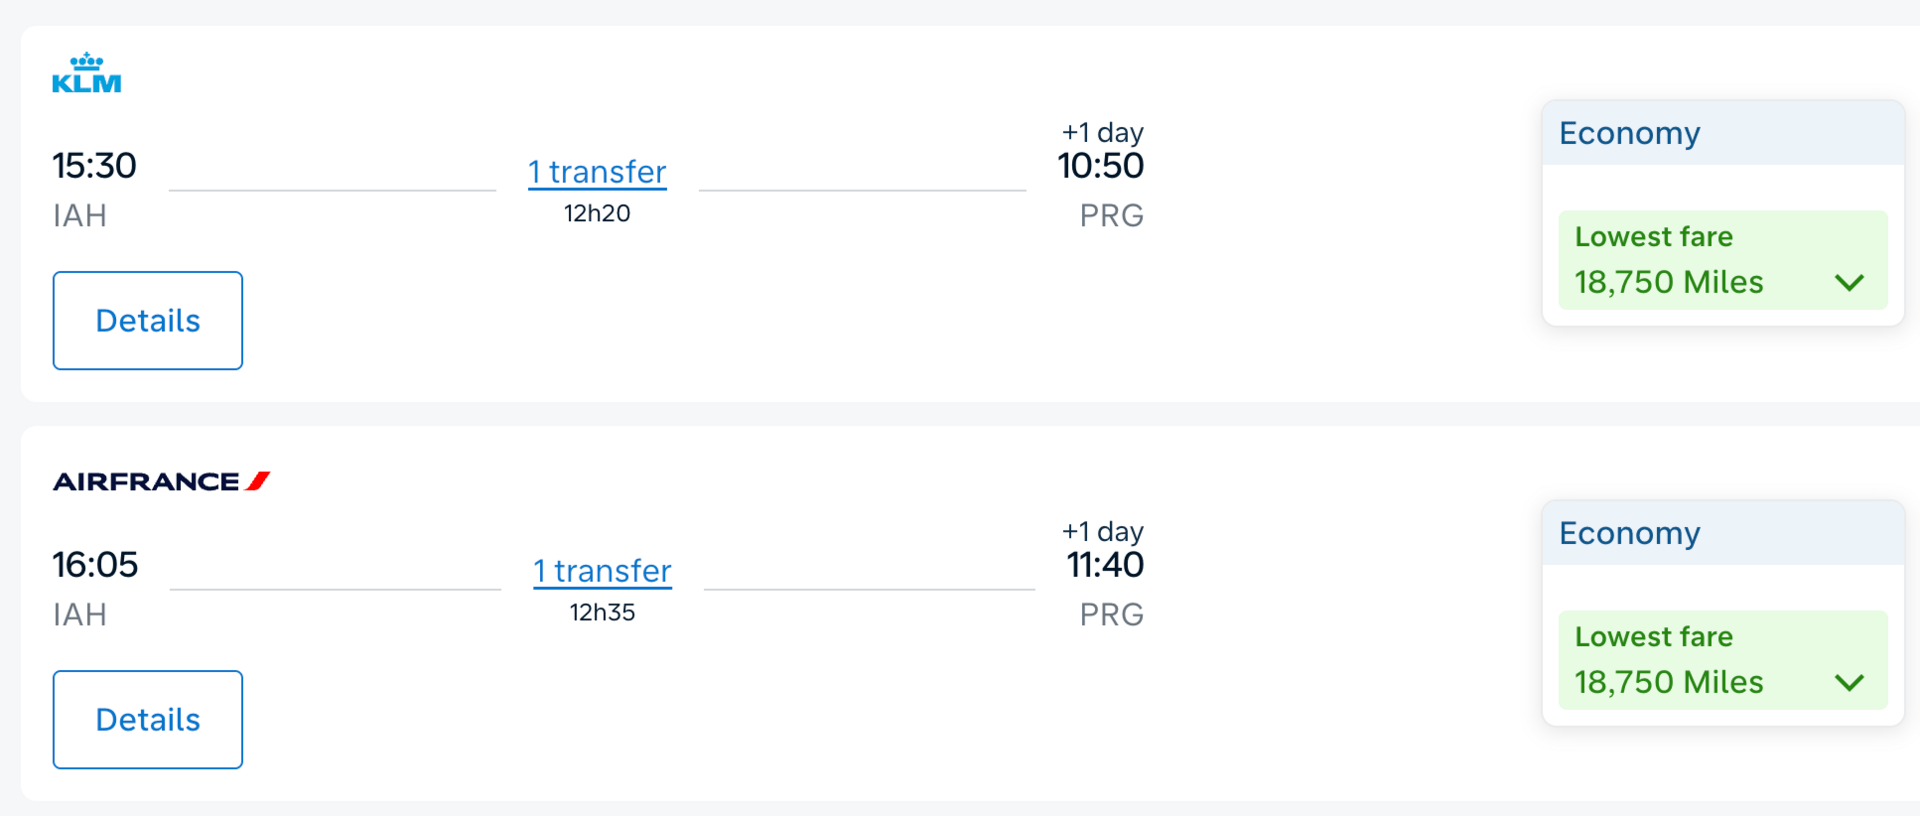Screen dimensions: 1920x816
Task: Click the red Air France accent icon
Action: [x=259, y=480]
